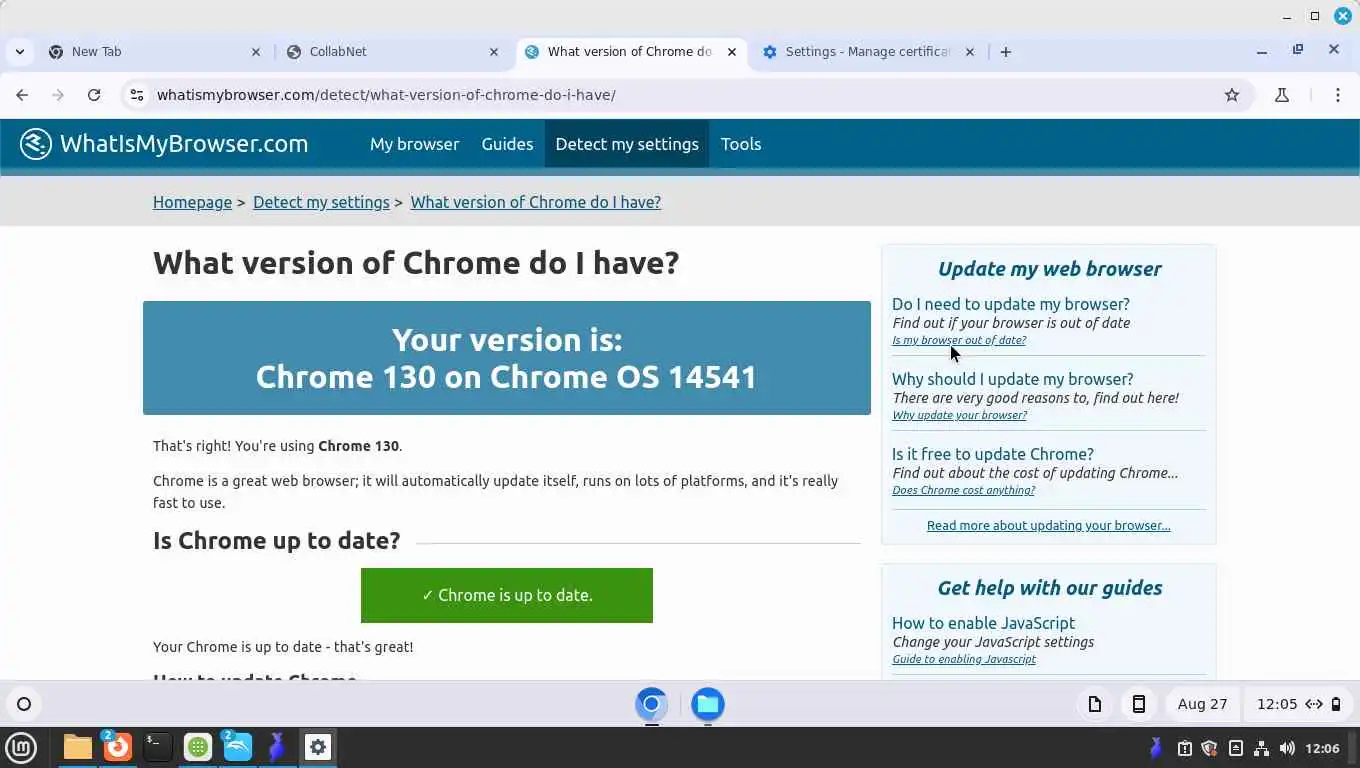Image resolution: width=1360 pixels, height=768 pixels.
Task: Open Do I need to update my browser?
Action: (x=1011, y=304)
